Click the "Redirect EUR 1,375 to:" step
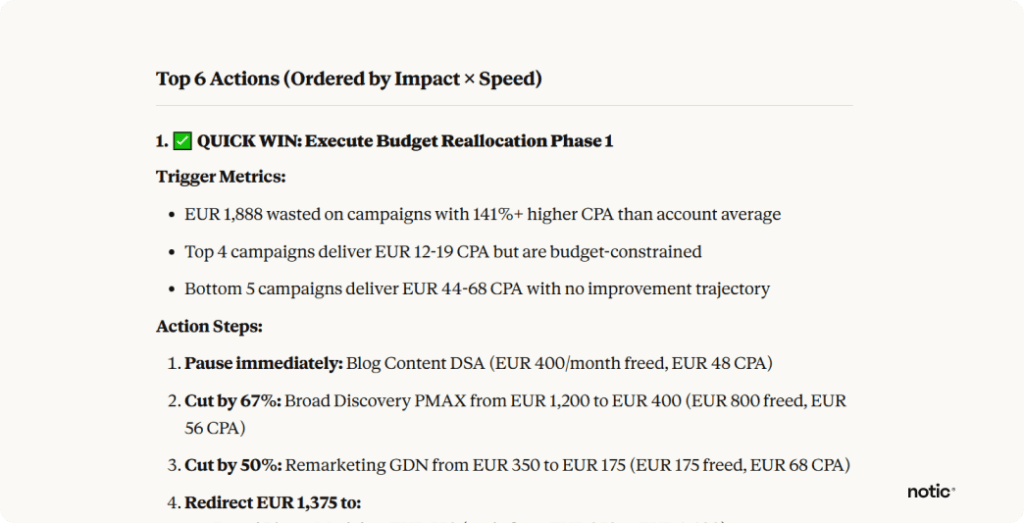Viewport: 1024px width, 523px height. coord(272,502)
